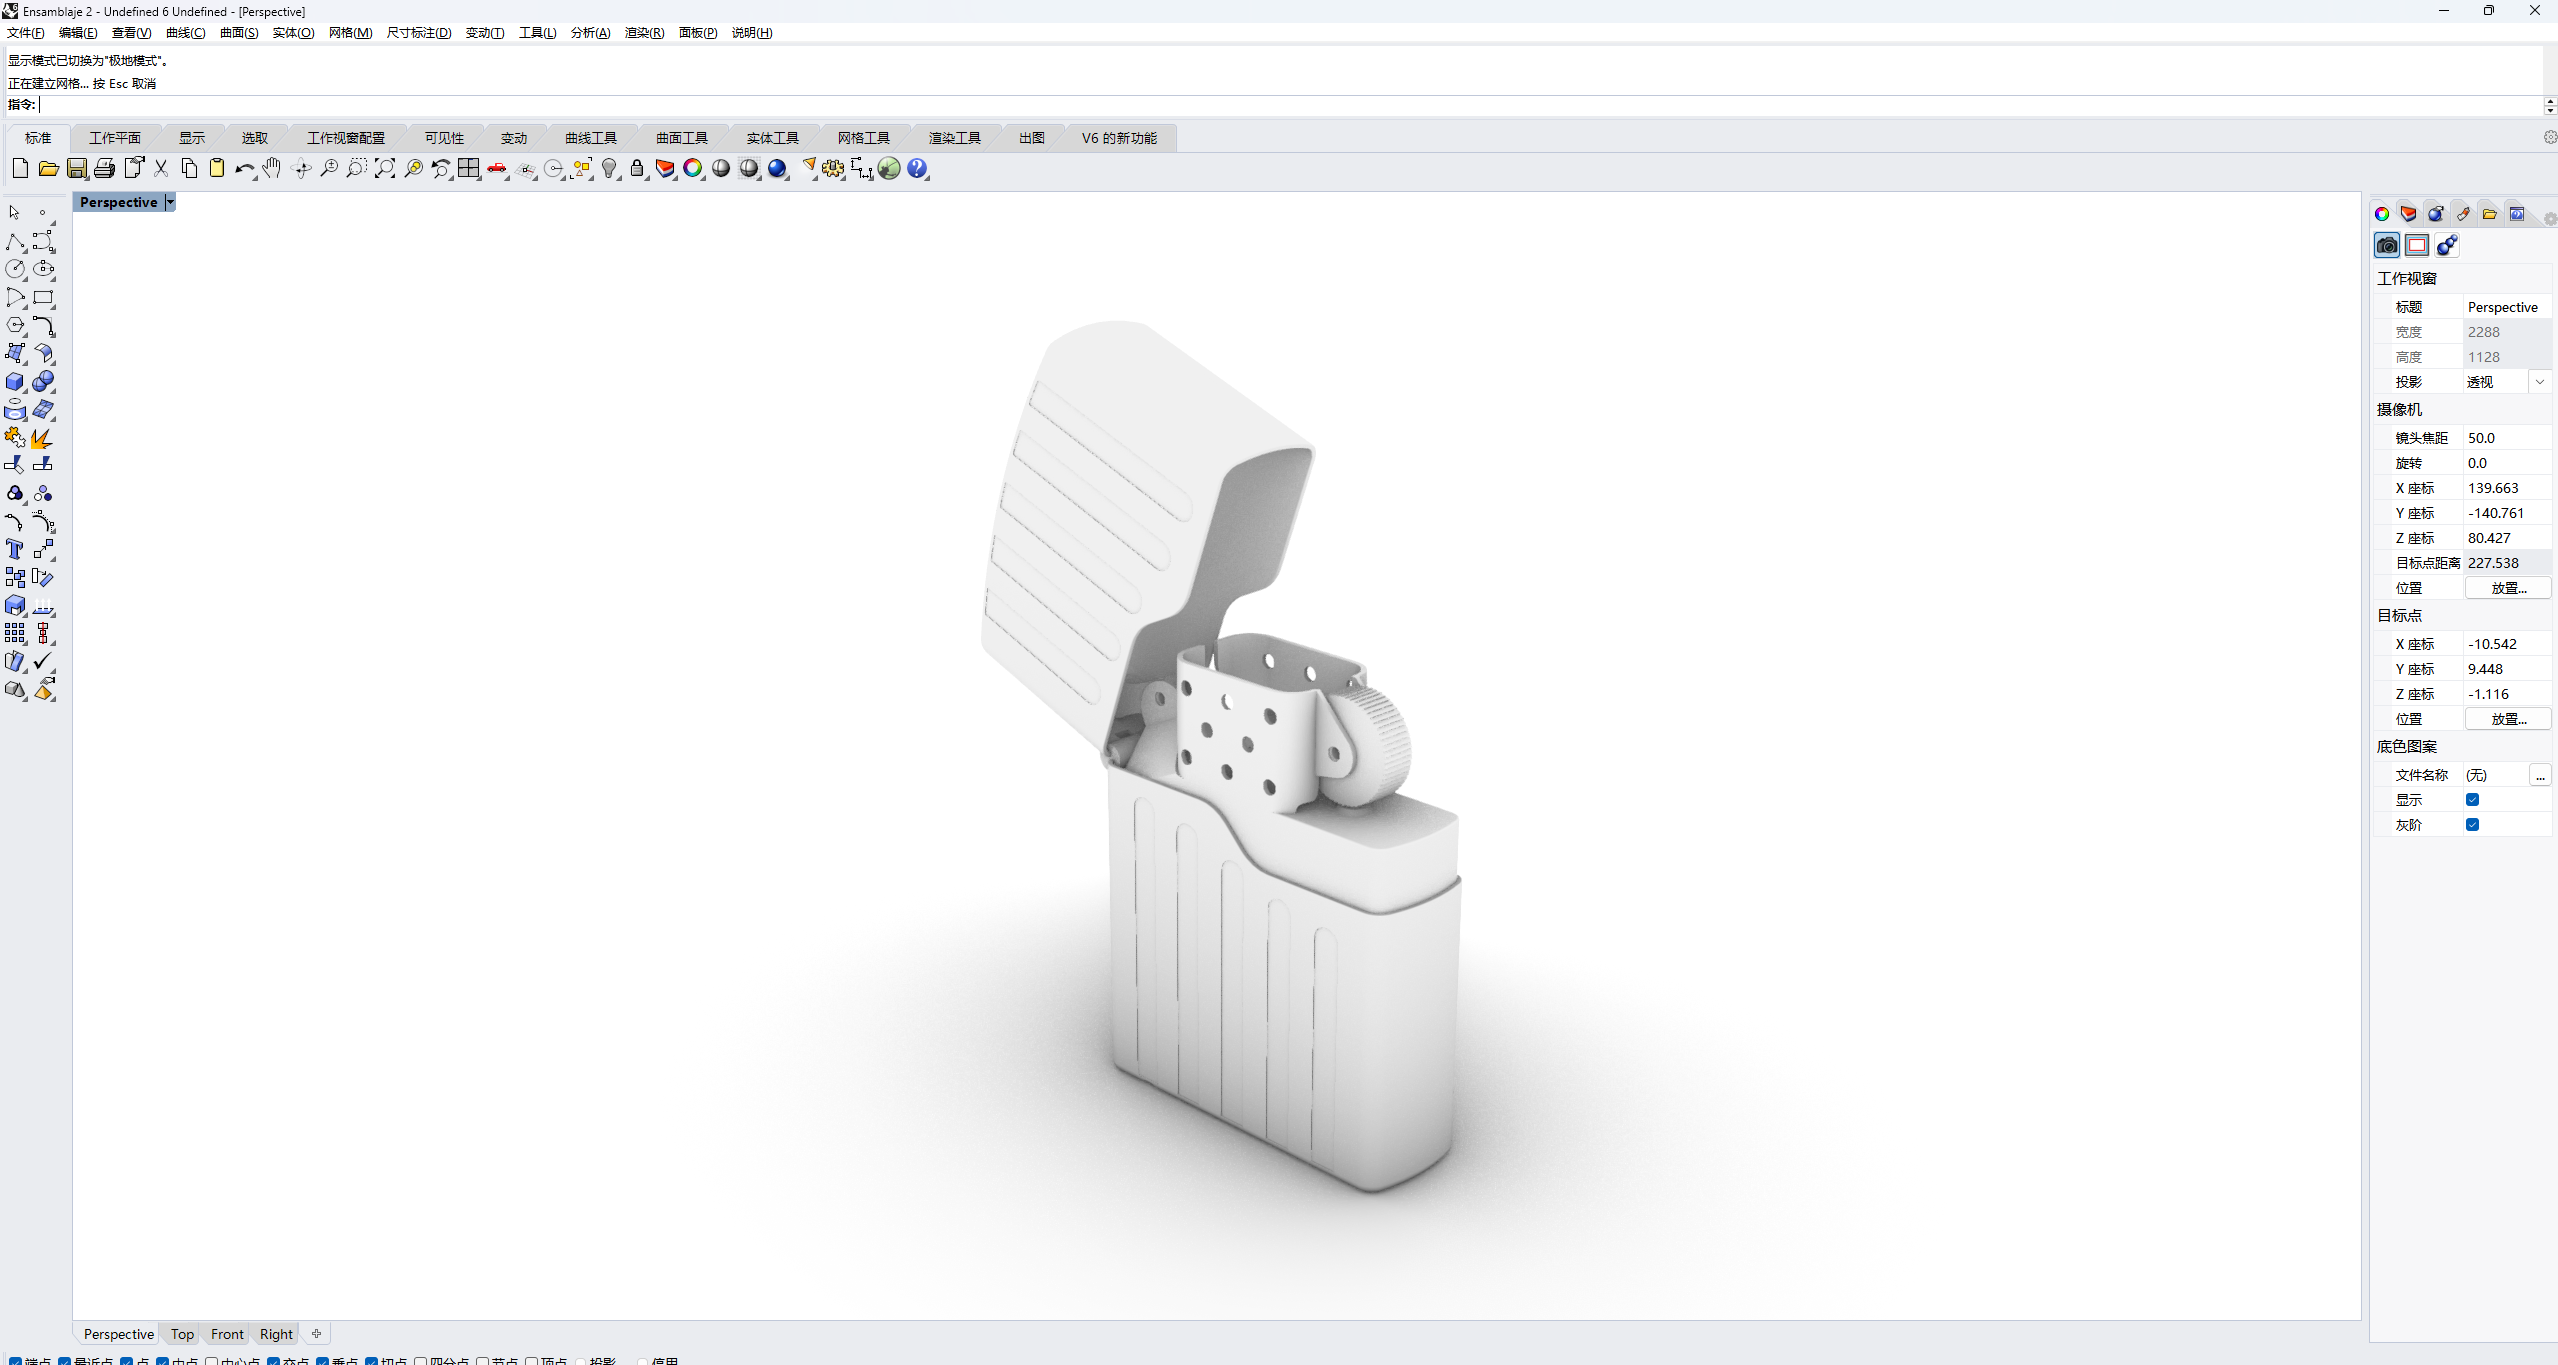The image size is (2558, 1365).
Task: Click the Rotate view icon
Action: [x=301, y=168]
